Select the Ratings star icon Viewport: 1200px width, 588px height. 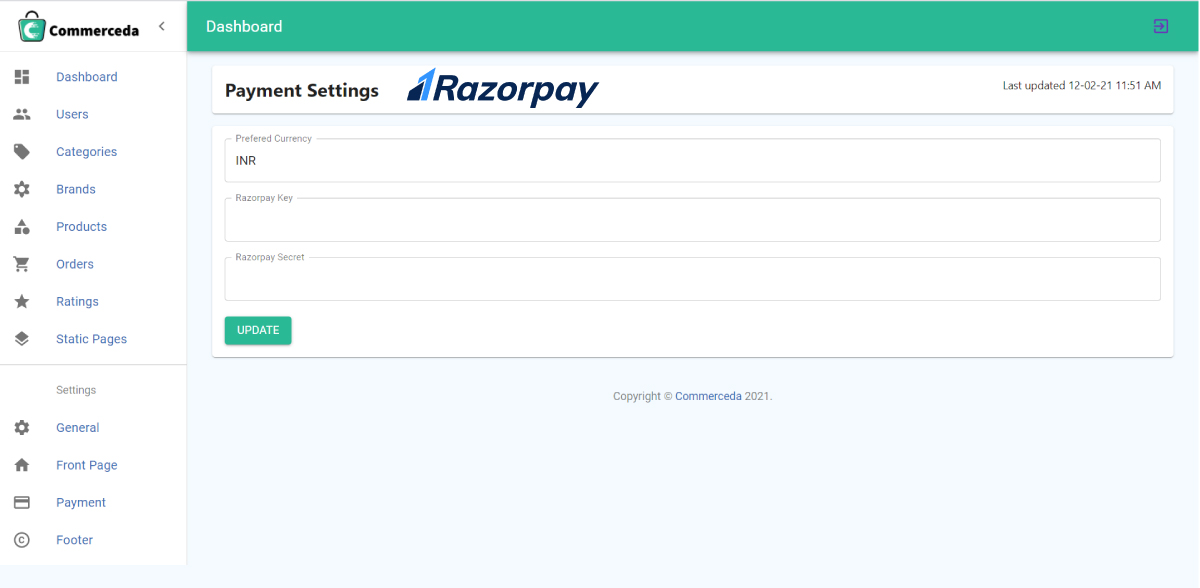(22, 301)
